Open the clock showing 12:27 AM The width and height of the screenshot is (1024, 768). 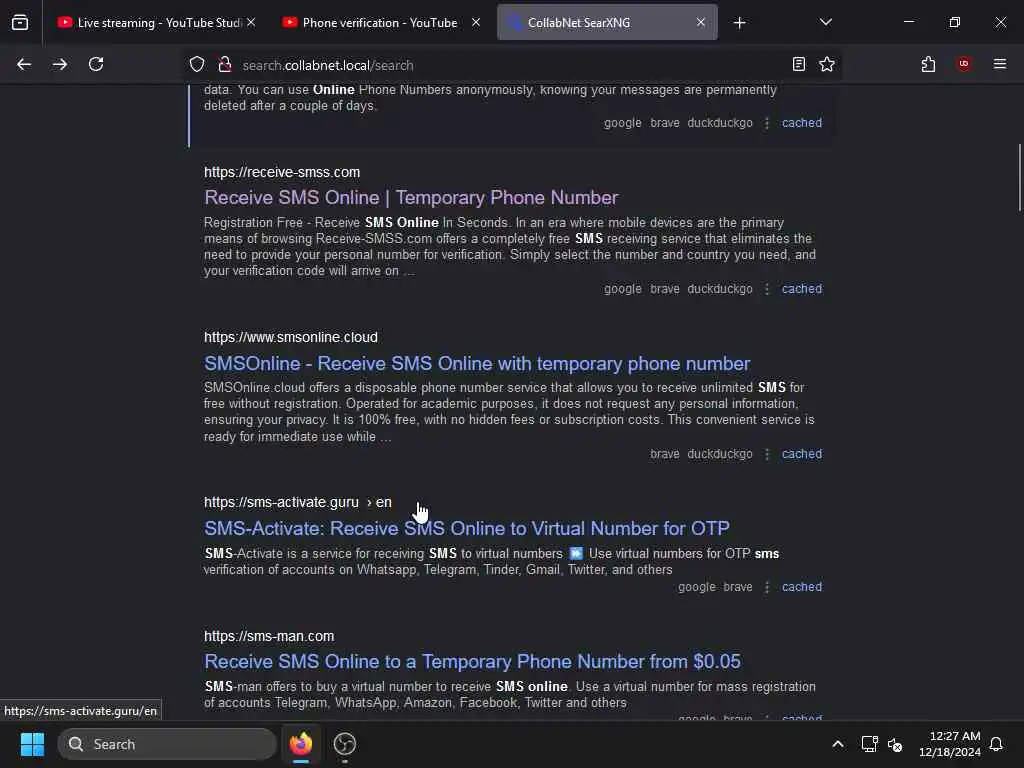(x=949, y=744)
